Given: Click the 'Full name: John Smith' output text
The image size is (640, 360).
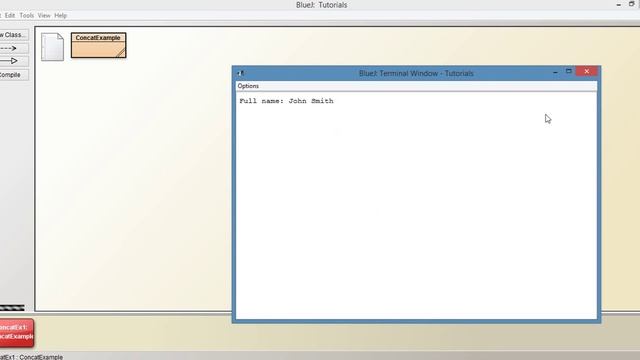Looking at the screenshot, I should point(286,101).
